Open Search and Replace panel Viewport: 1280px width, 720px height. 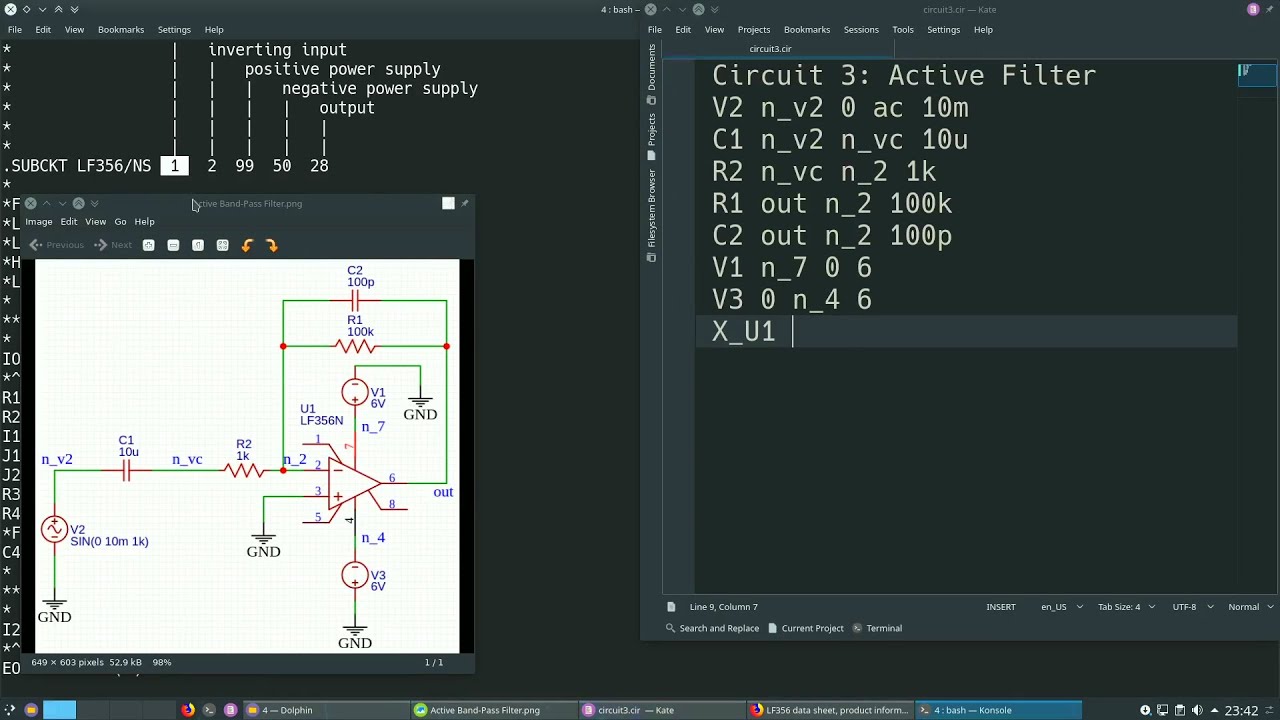pyautogui.click(x=712, y=628)
